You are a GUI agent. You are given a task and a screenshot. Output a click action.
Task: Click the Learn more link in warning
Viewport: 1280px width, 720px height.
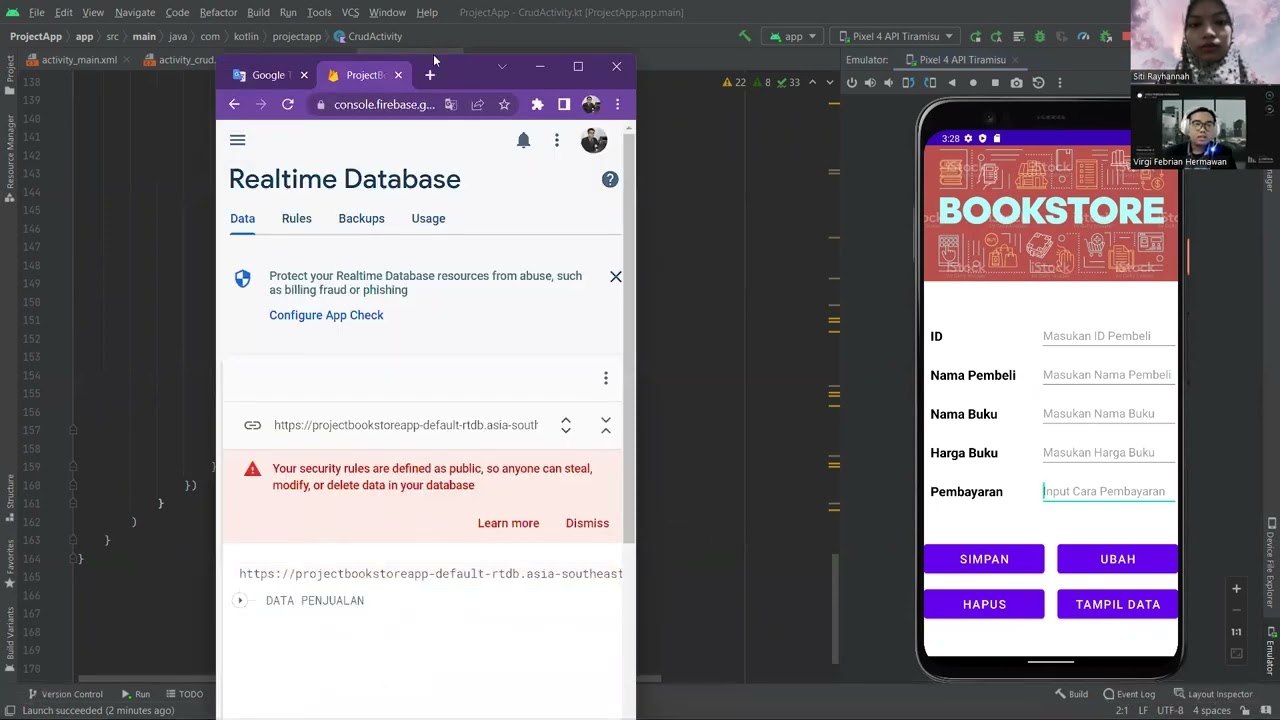click(x=508, y=523)
